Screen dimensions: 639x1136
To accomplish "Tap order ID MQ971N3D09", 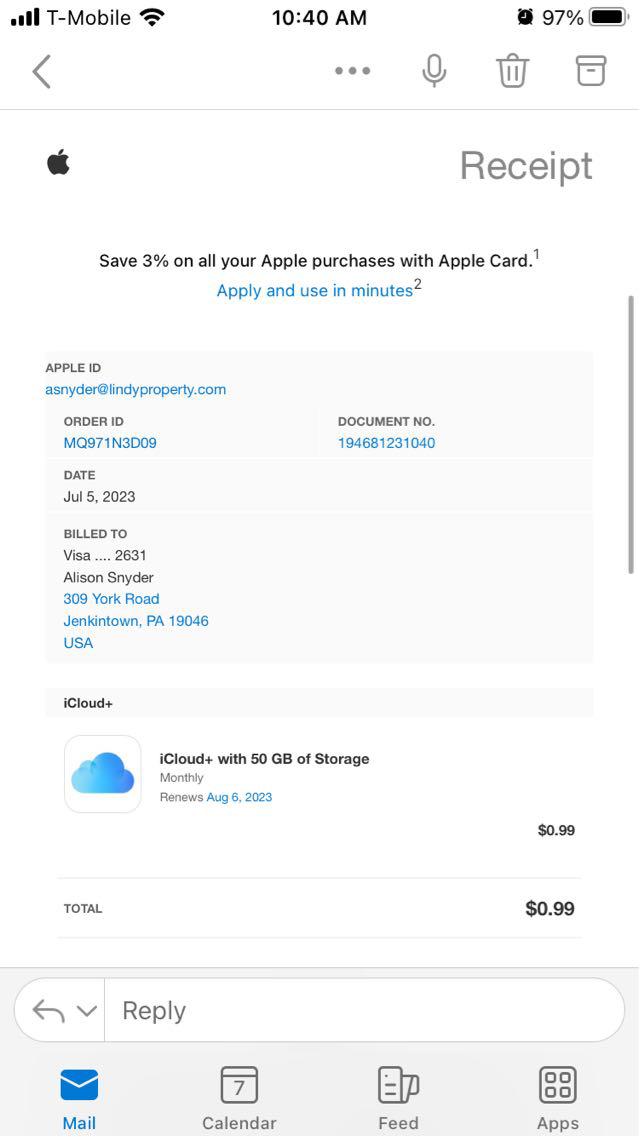I will pos(110,443).
